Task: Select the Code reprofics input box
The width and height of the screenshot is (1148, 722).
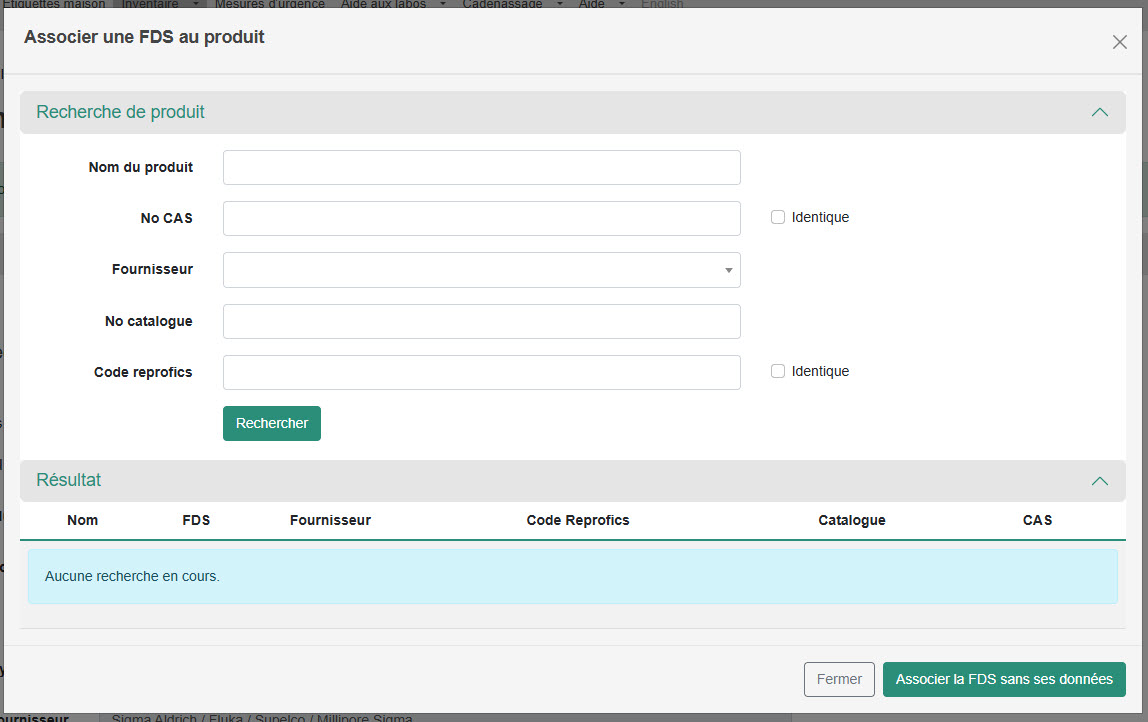Action: click(x=481, y=372)
